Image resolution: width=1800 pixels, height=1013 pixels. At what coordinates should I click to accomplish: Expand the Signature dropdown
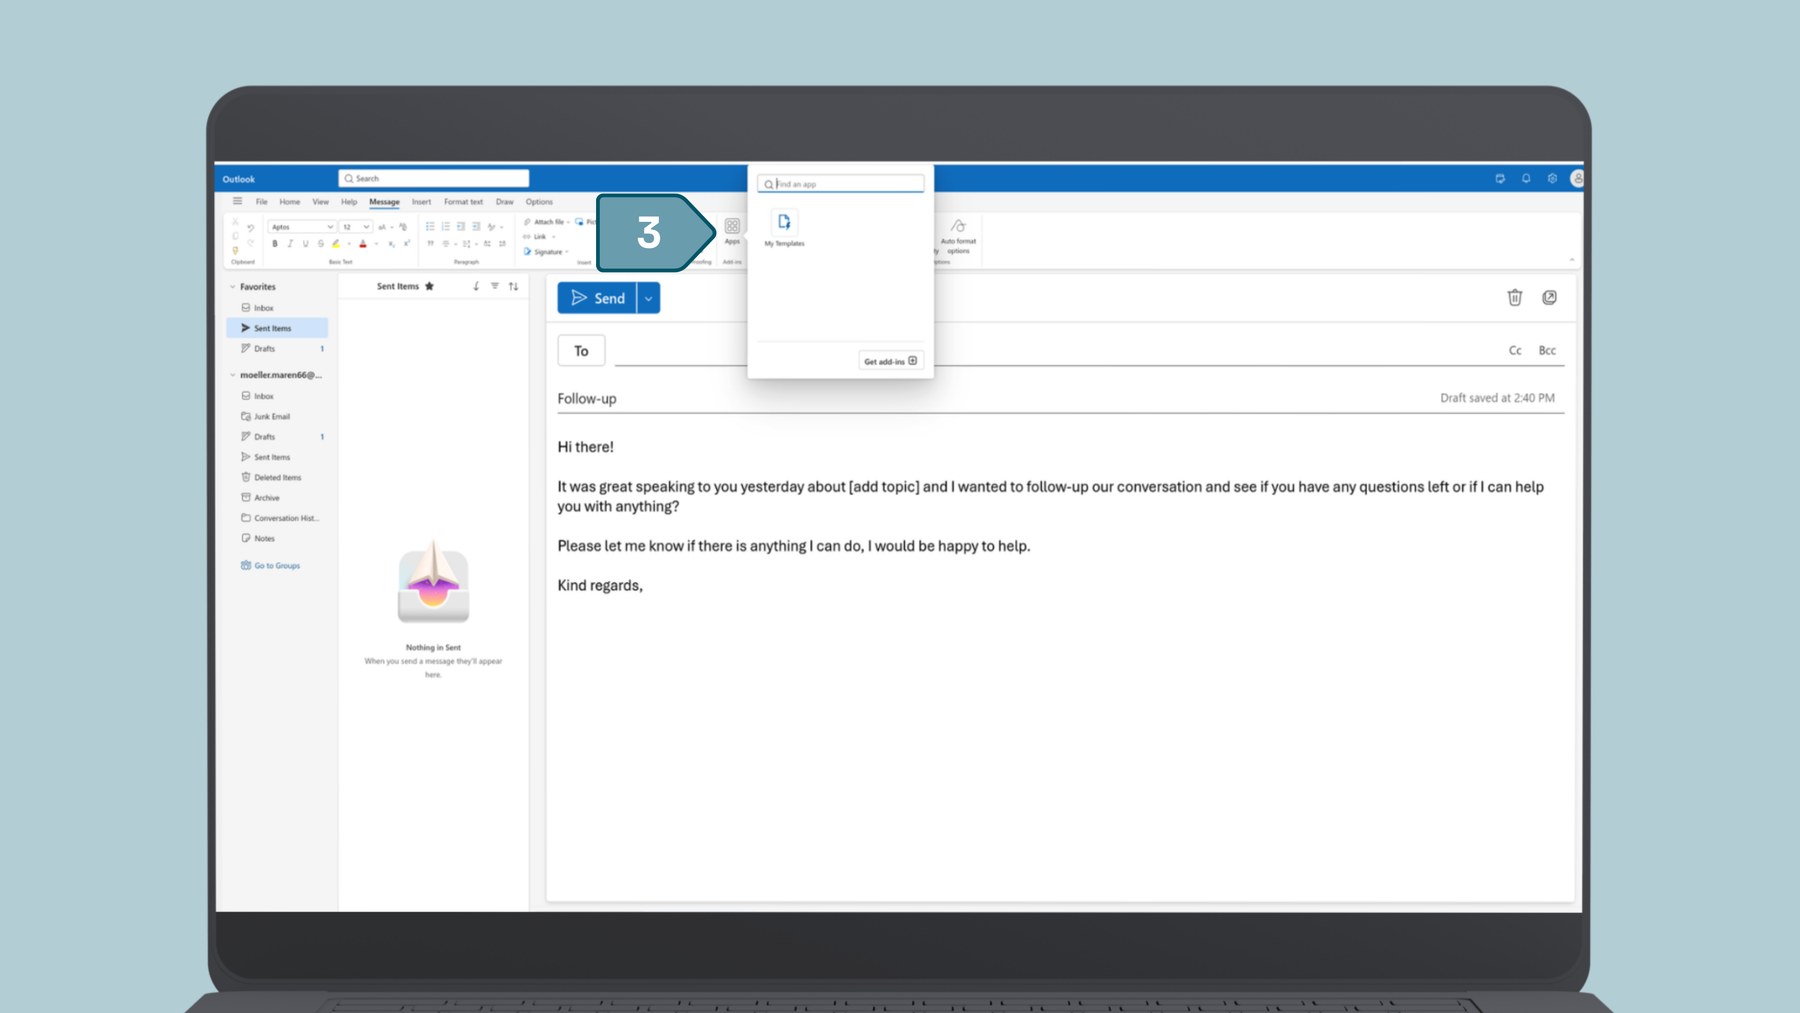(567, 252)
